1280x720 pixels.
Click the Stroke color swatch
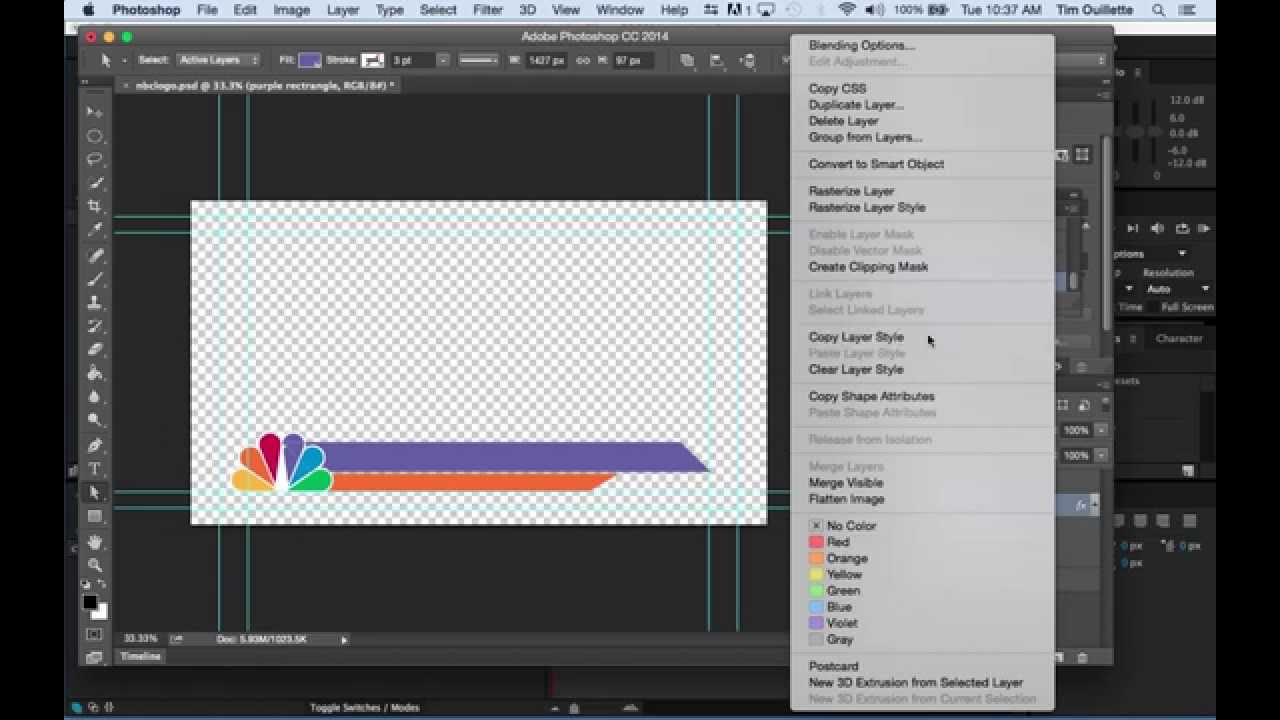371,60
